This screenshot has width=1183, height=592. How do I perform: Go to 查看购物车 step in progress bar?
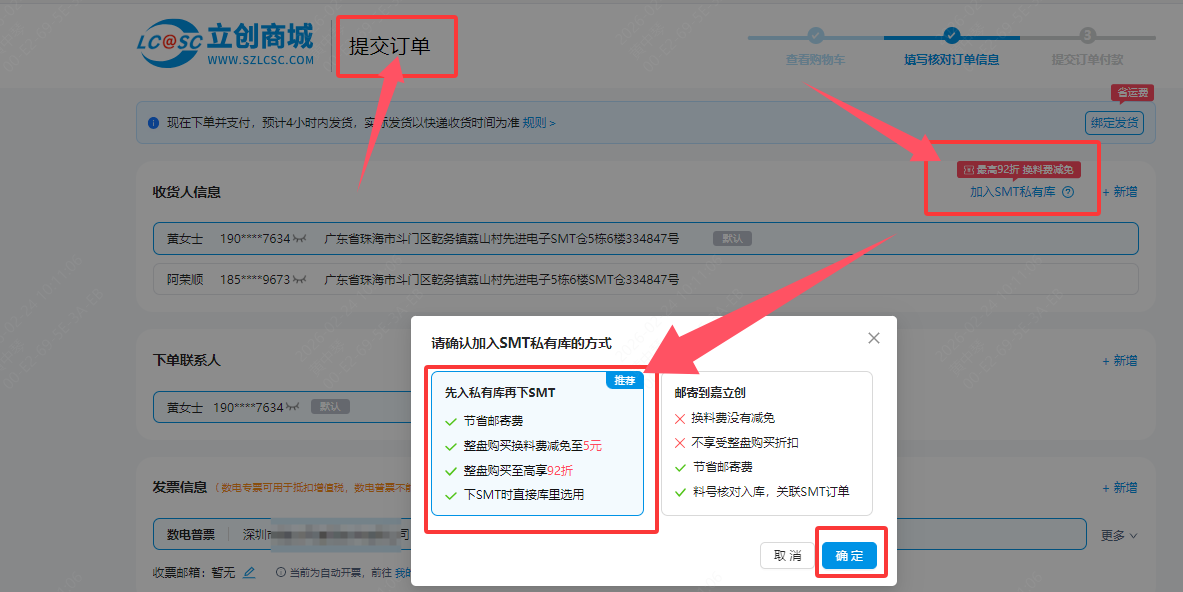[x=815, y=59]
